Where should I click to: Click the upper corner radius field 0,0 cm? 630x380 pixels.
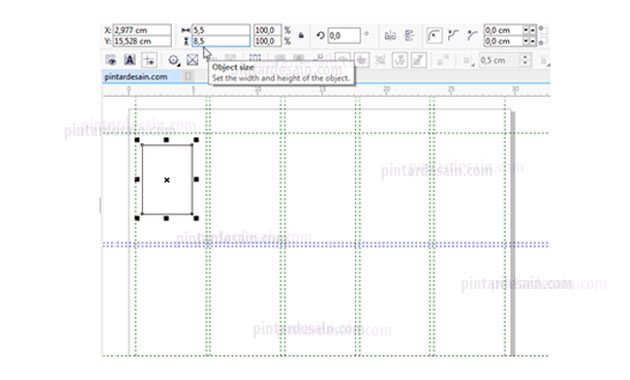[x=503, y=30]
